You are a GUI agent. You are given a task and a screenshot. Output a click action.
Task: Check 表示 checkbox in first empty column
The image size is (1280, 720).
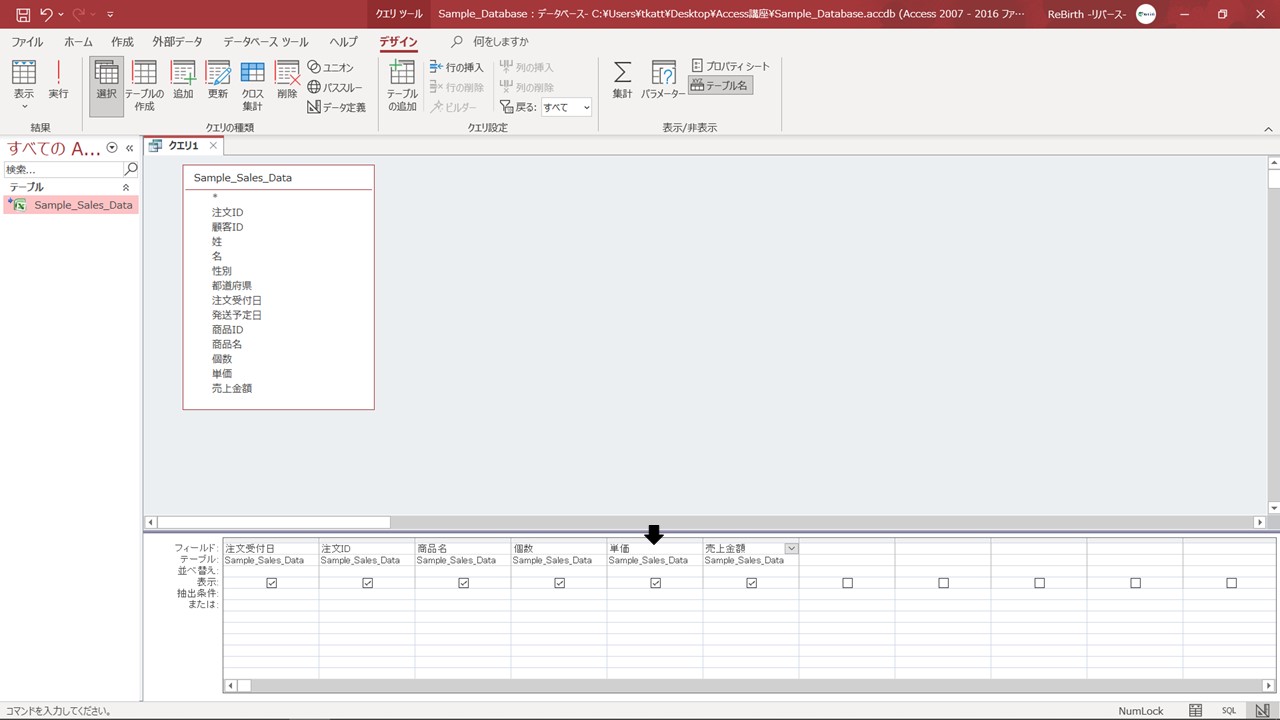[847, 583]
